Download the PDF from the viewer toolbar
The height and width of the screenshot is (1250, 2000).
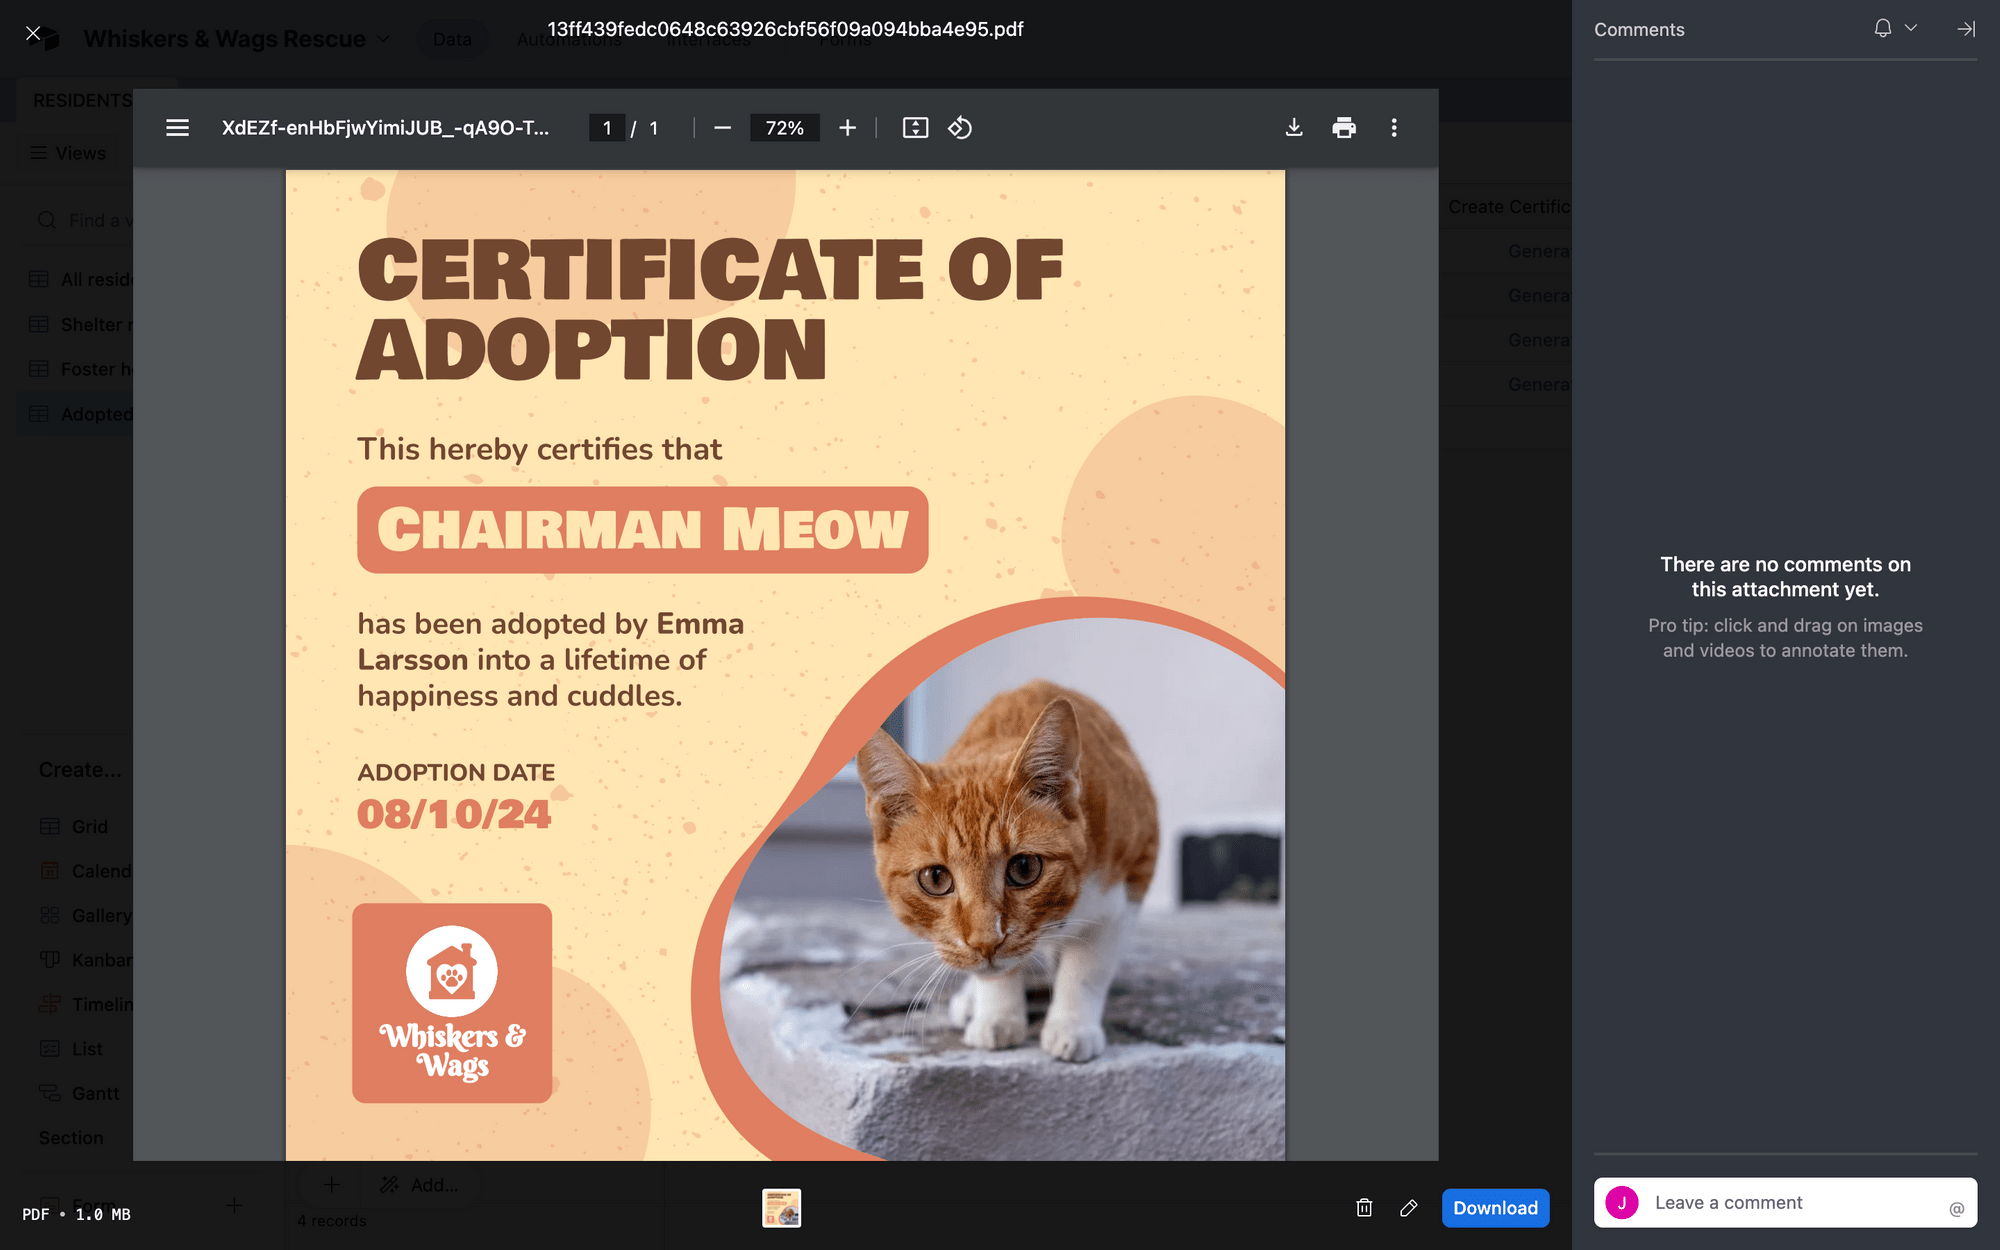[1294, 128]
